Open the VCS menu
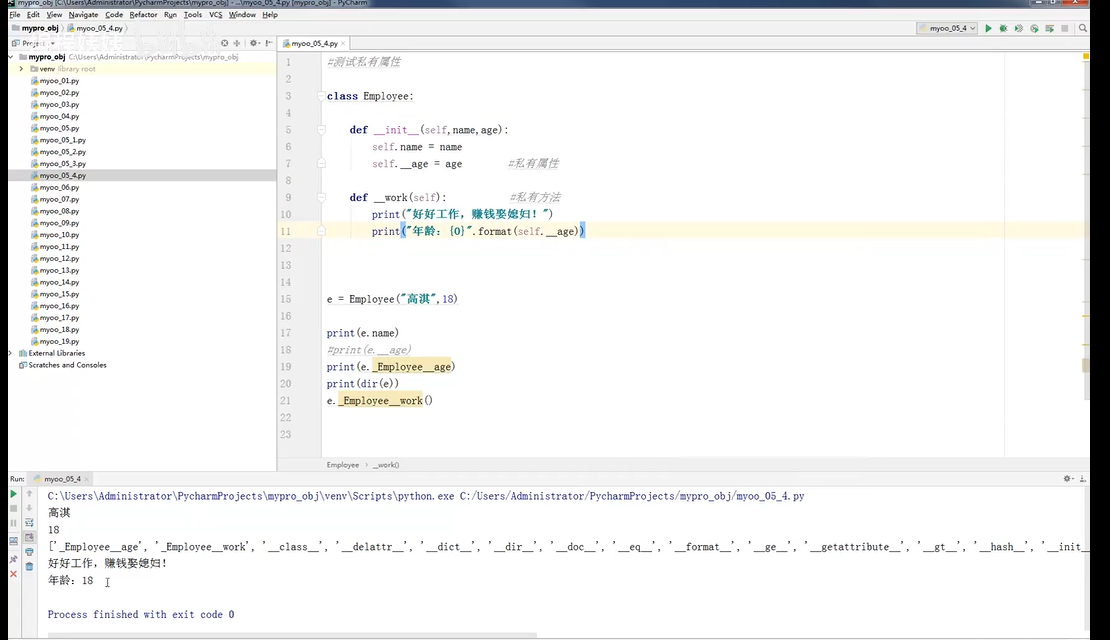1110x640 pixels. tap(216, 14)
